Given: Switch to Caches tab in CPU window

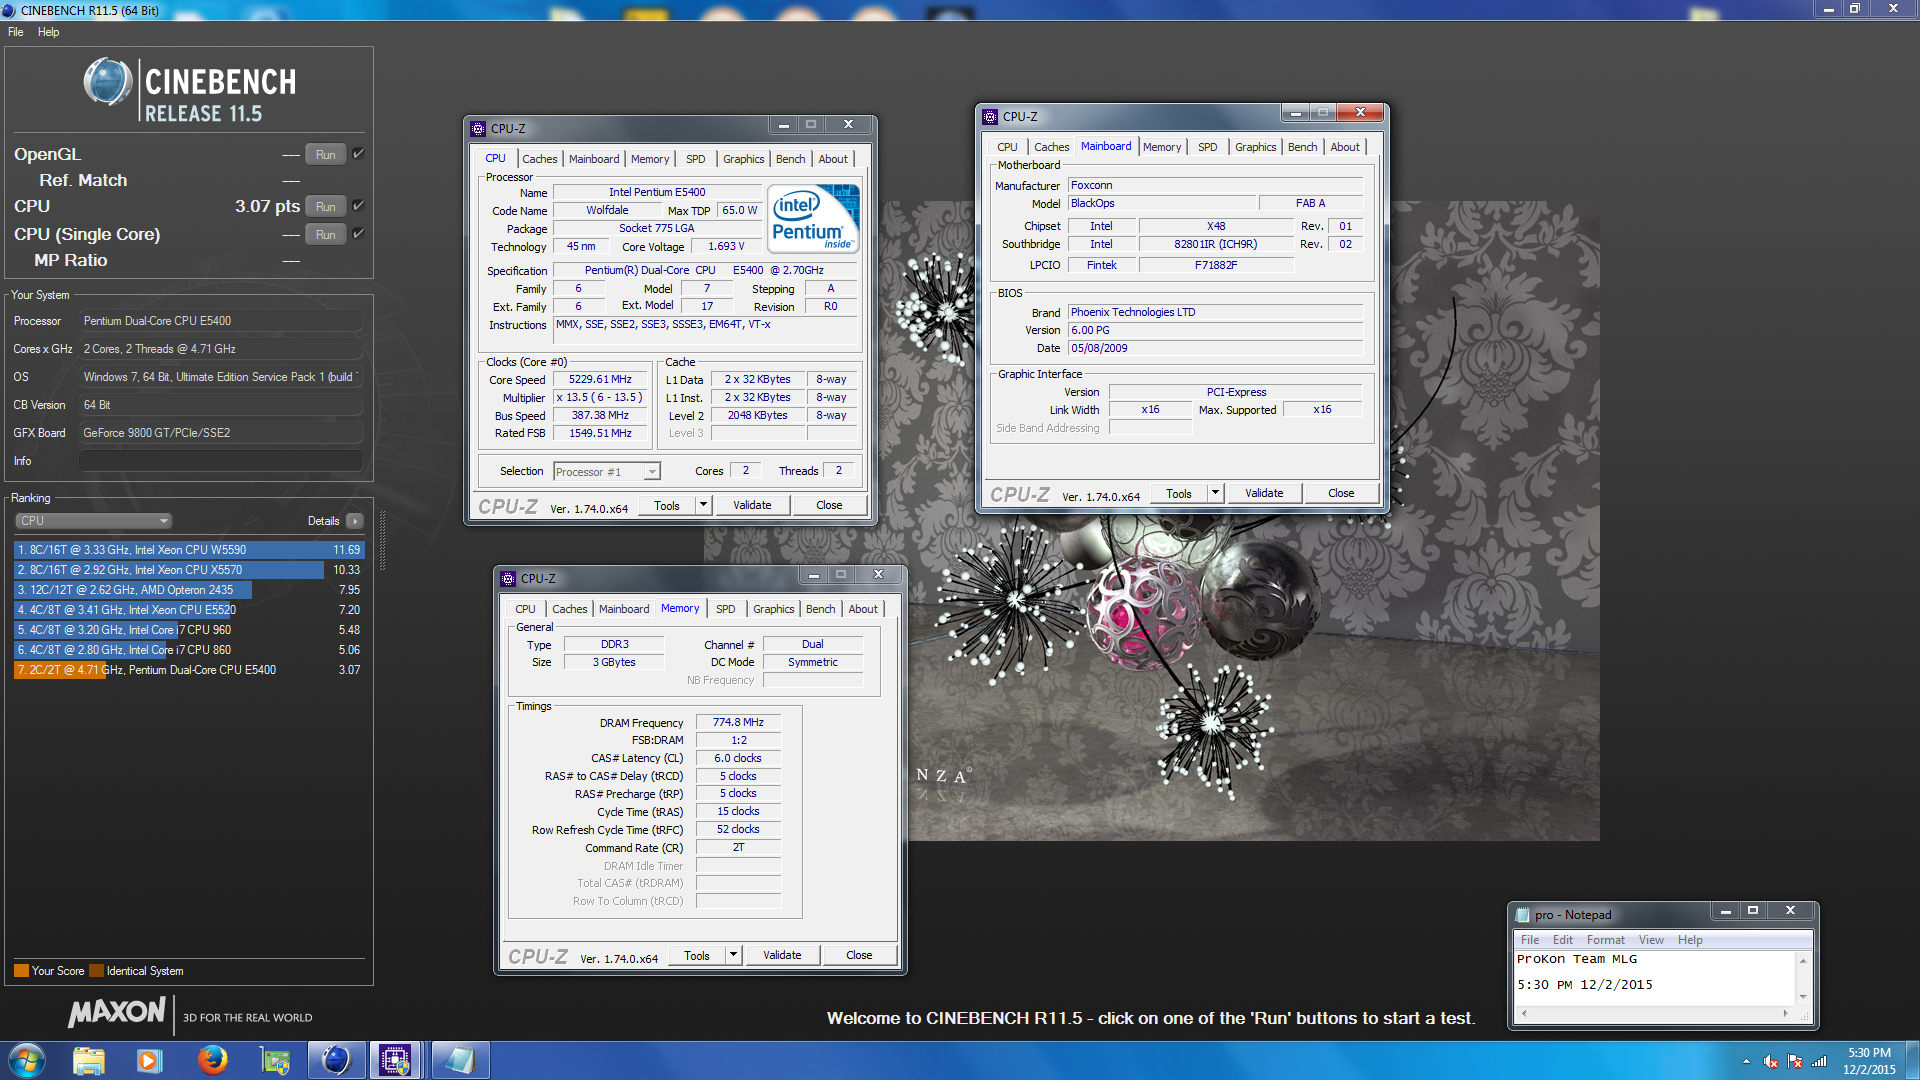Looking at the screenshot, I should point(539,159).
